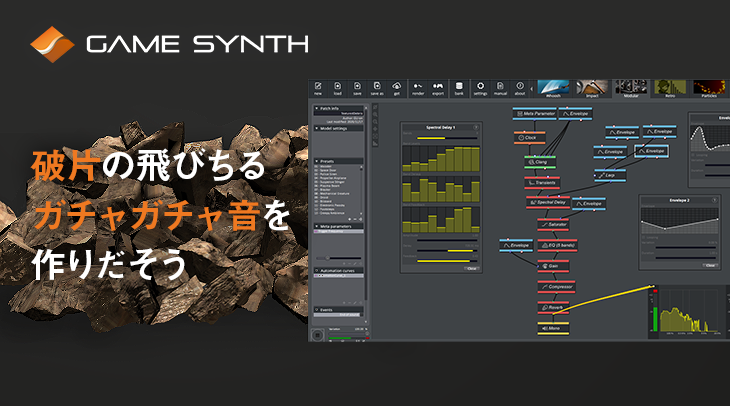The image size is (730, 406).
Task: Select the Clang node
Action: pos(540,162)
